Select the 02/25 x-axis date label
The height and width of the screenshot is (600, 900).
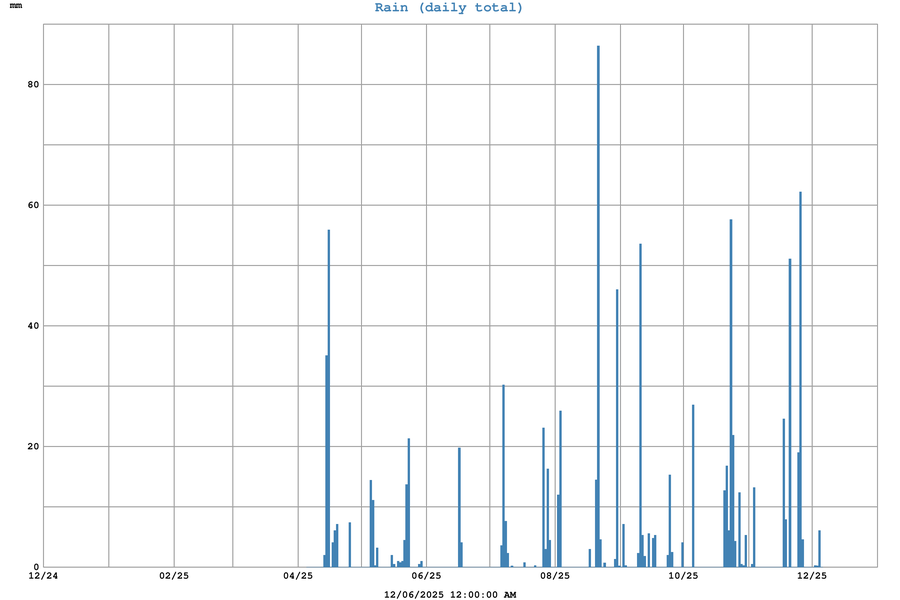point(174,576)
